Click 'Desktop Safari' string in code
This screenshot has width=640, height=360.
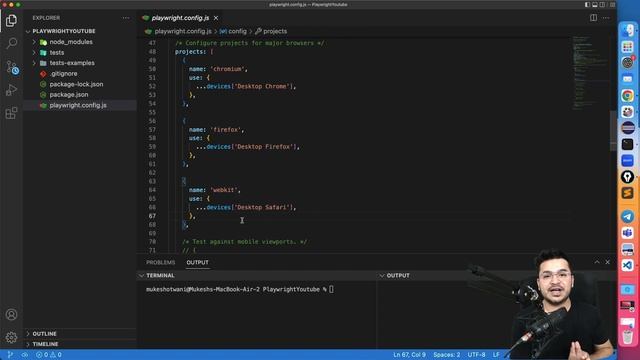click(264, 207)
